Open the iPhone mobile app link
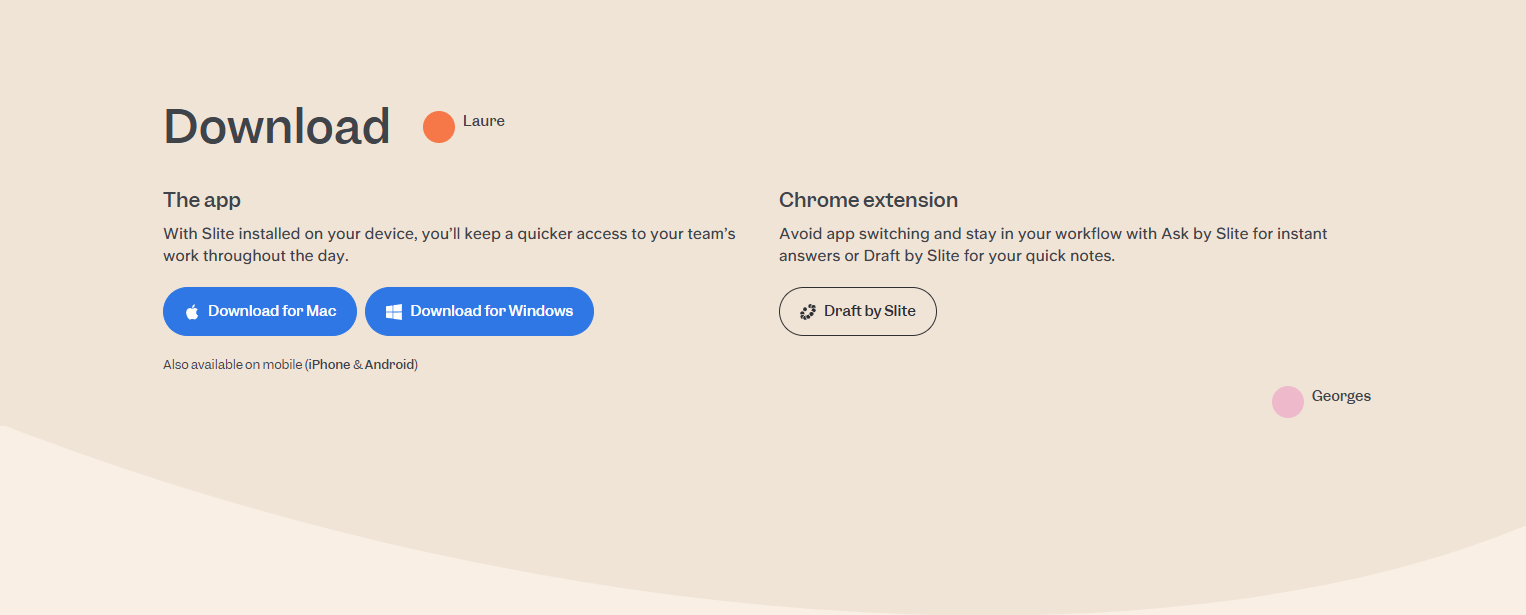The height and width of the screenshot is (615, 1526). [329, 365]
